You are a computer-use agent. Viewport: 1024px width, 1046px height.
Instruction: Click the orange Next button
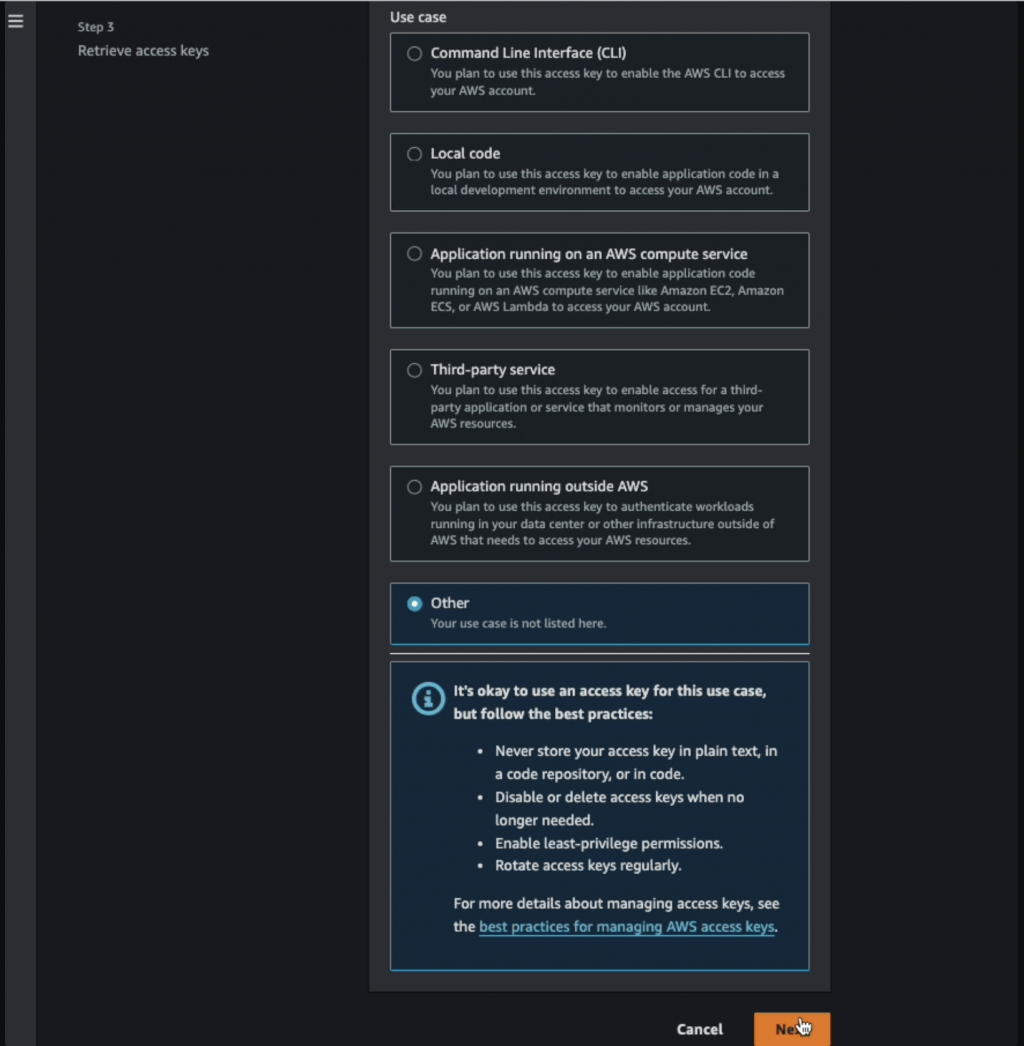click(792, 1029)
